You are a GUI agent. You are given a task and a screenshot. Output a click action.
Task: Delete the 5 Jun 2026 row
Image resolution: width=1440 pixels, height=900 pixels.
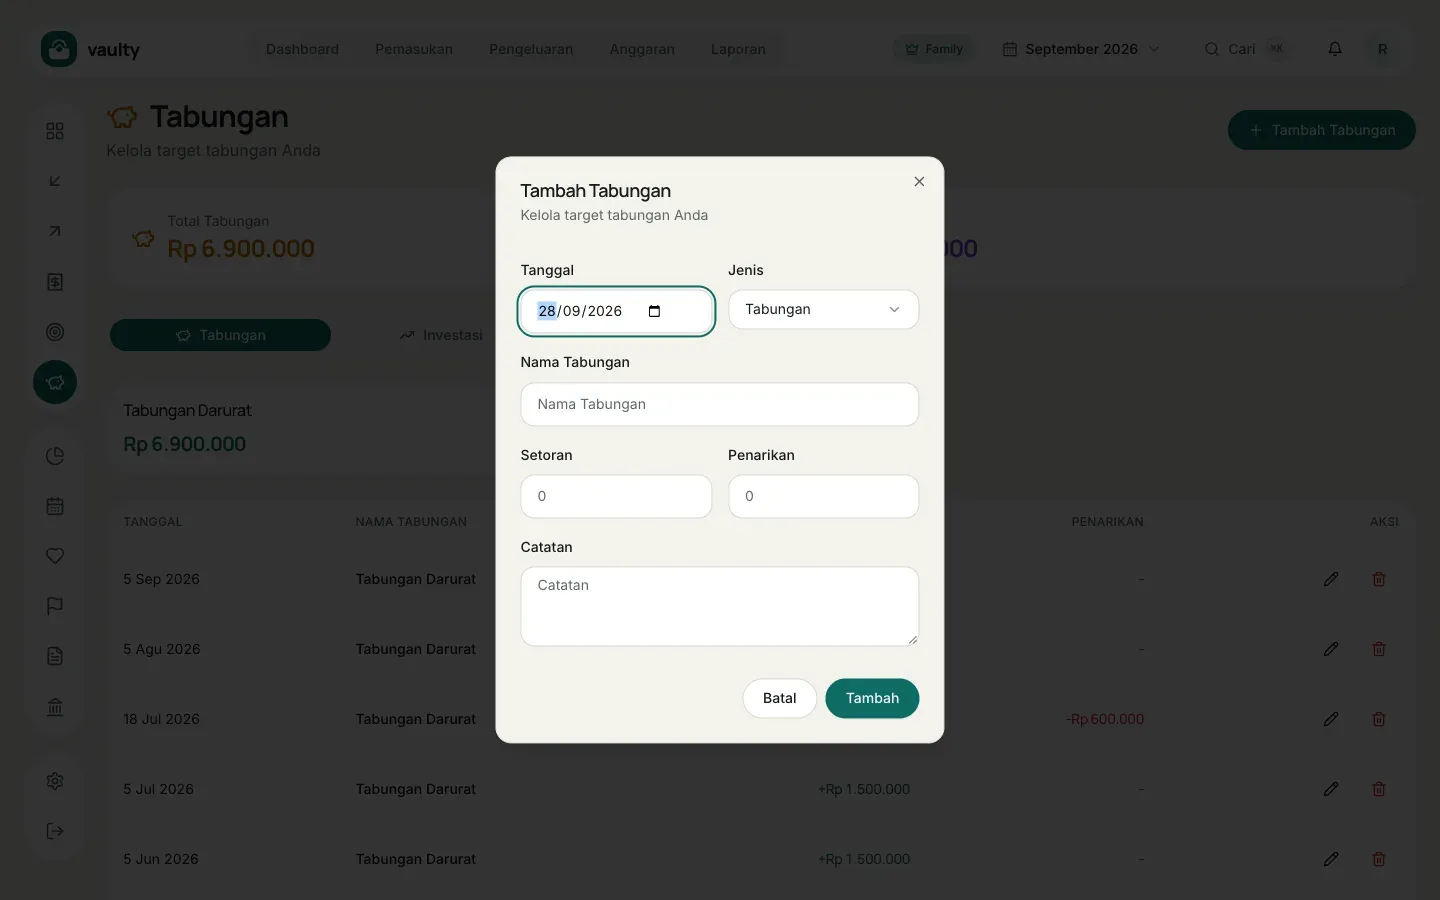click(1379, 859)
